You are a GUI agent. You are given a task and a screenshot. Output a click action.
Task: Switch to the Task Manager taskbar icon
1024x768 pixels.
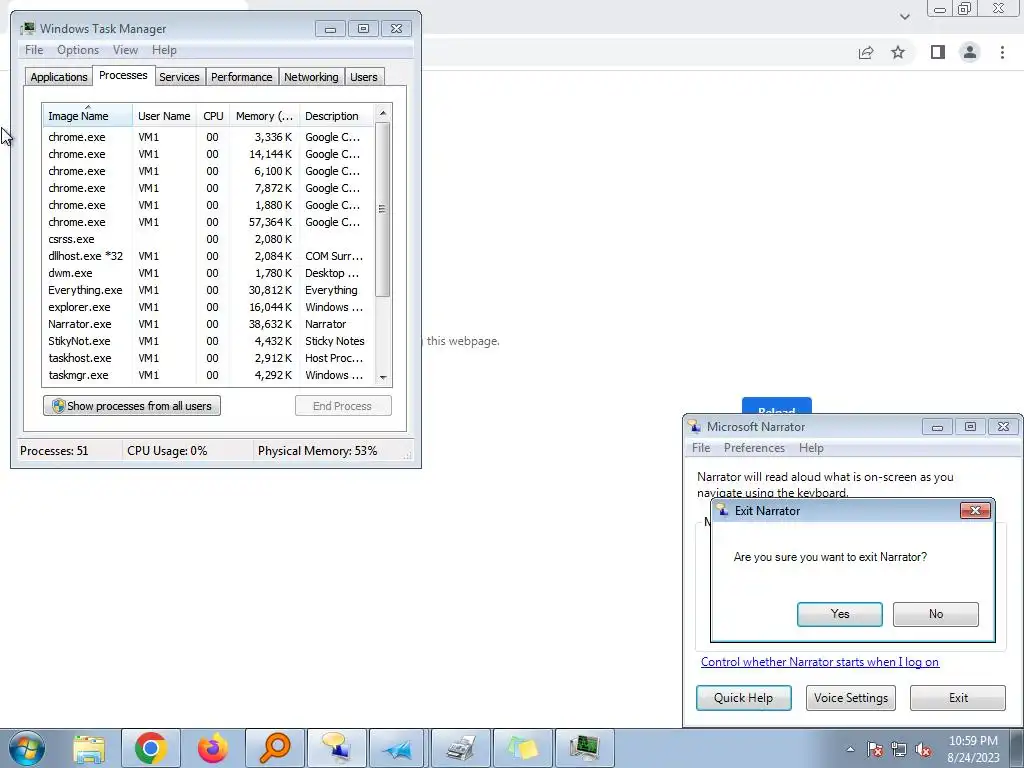pos(585,748)
